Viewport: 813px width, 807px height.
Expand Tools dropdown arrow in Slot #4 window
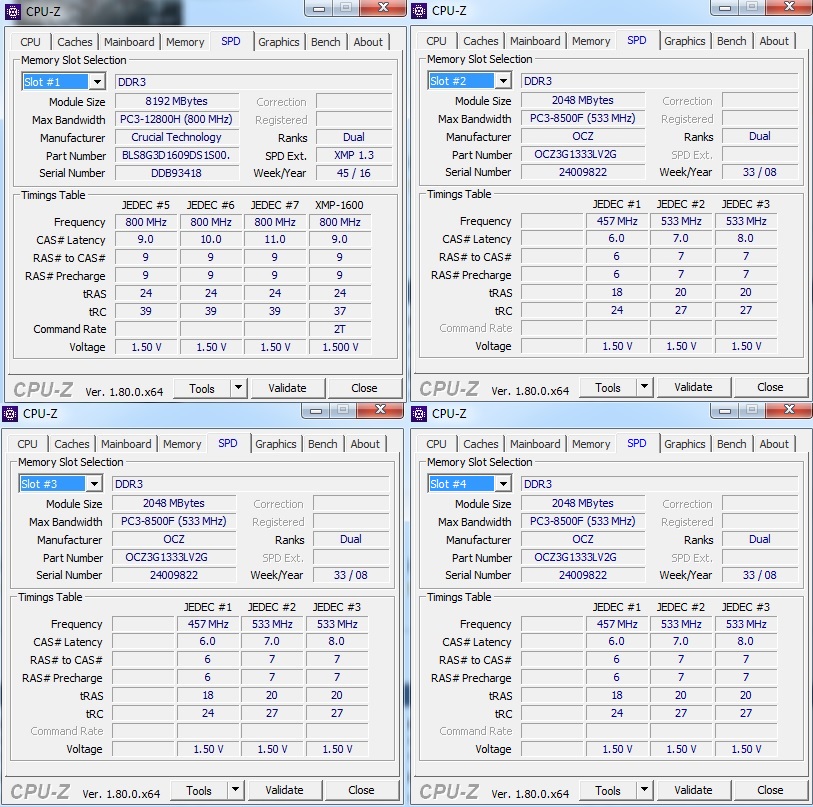click(644, 789)
